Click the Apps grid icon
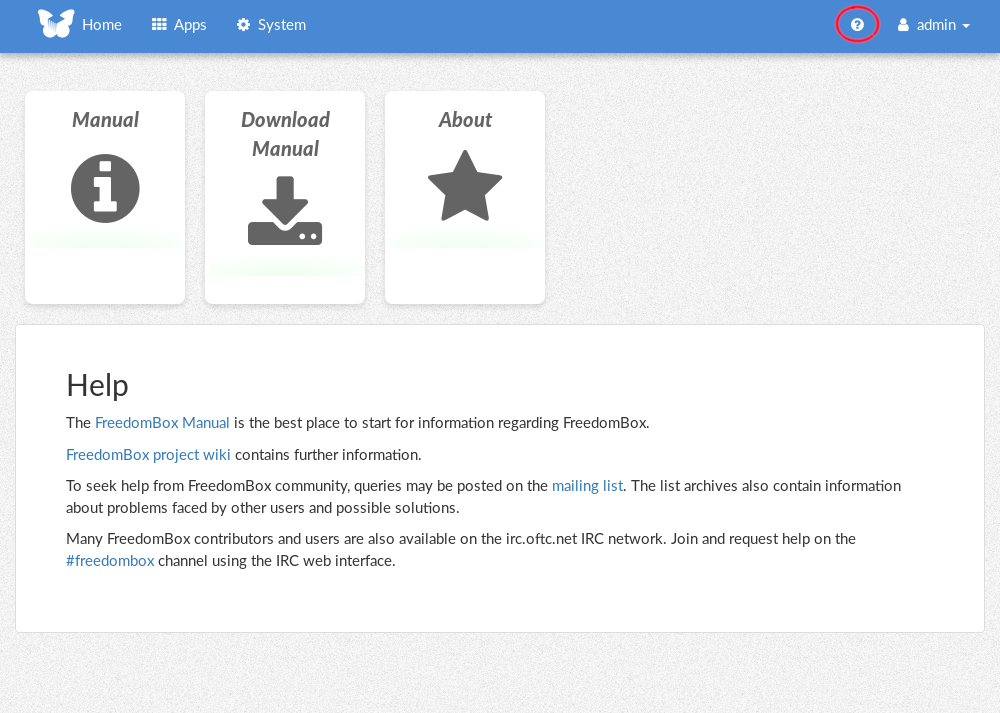 click(159, 25)
